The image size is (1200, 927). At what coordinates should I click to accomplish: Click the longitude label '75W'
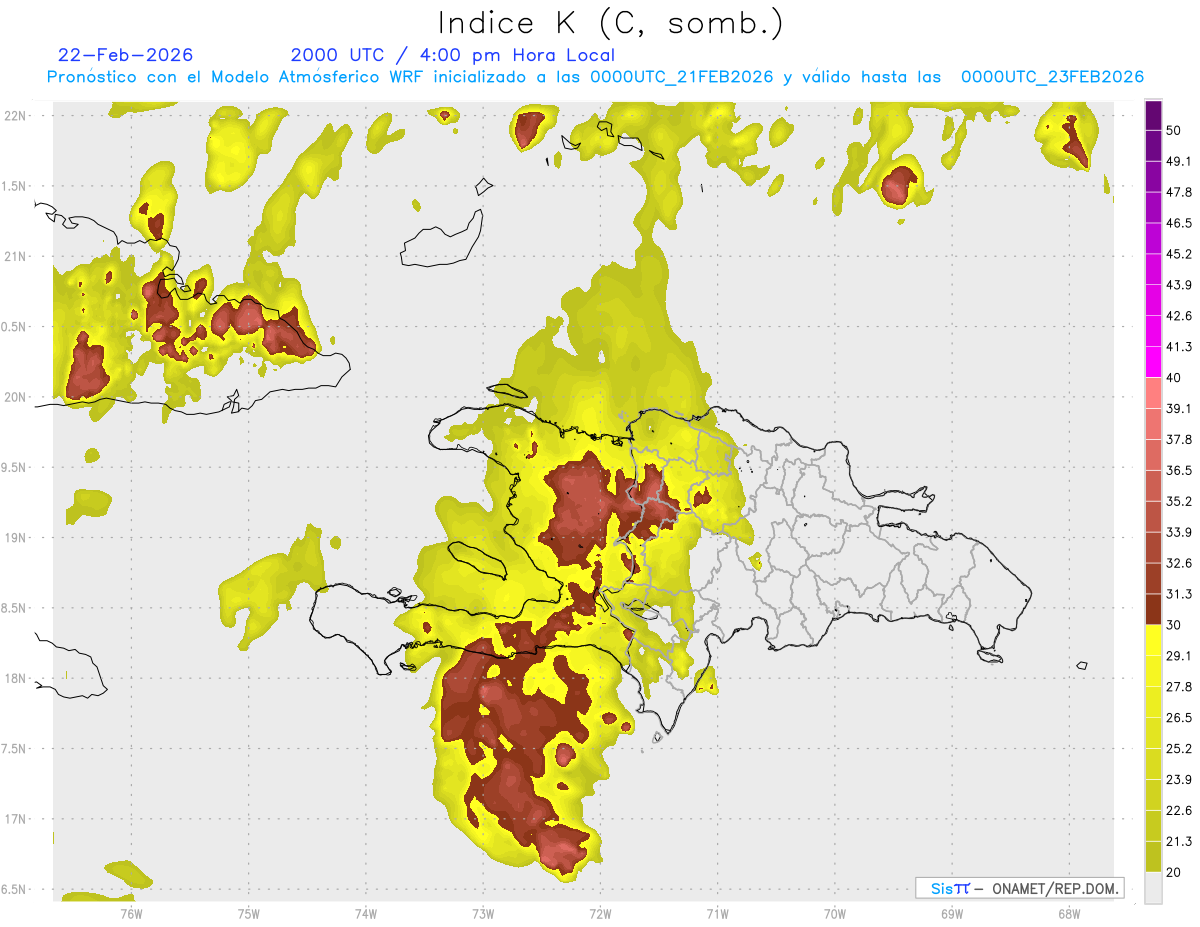tap(249, 913)
